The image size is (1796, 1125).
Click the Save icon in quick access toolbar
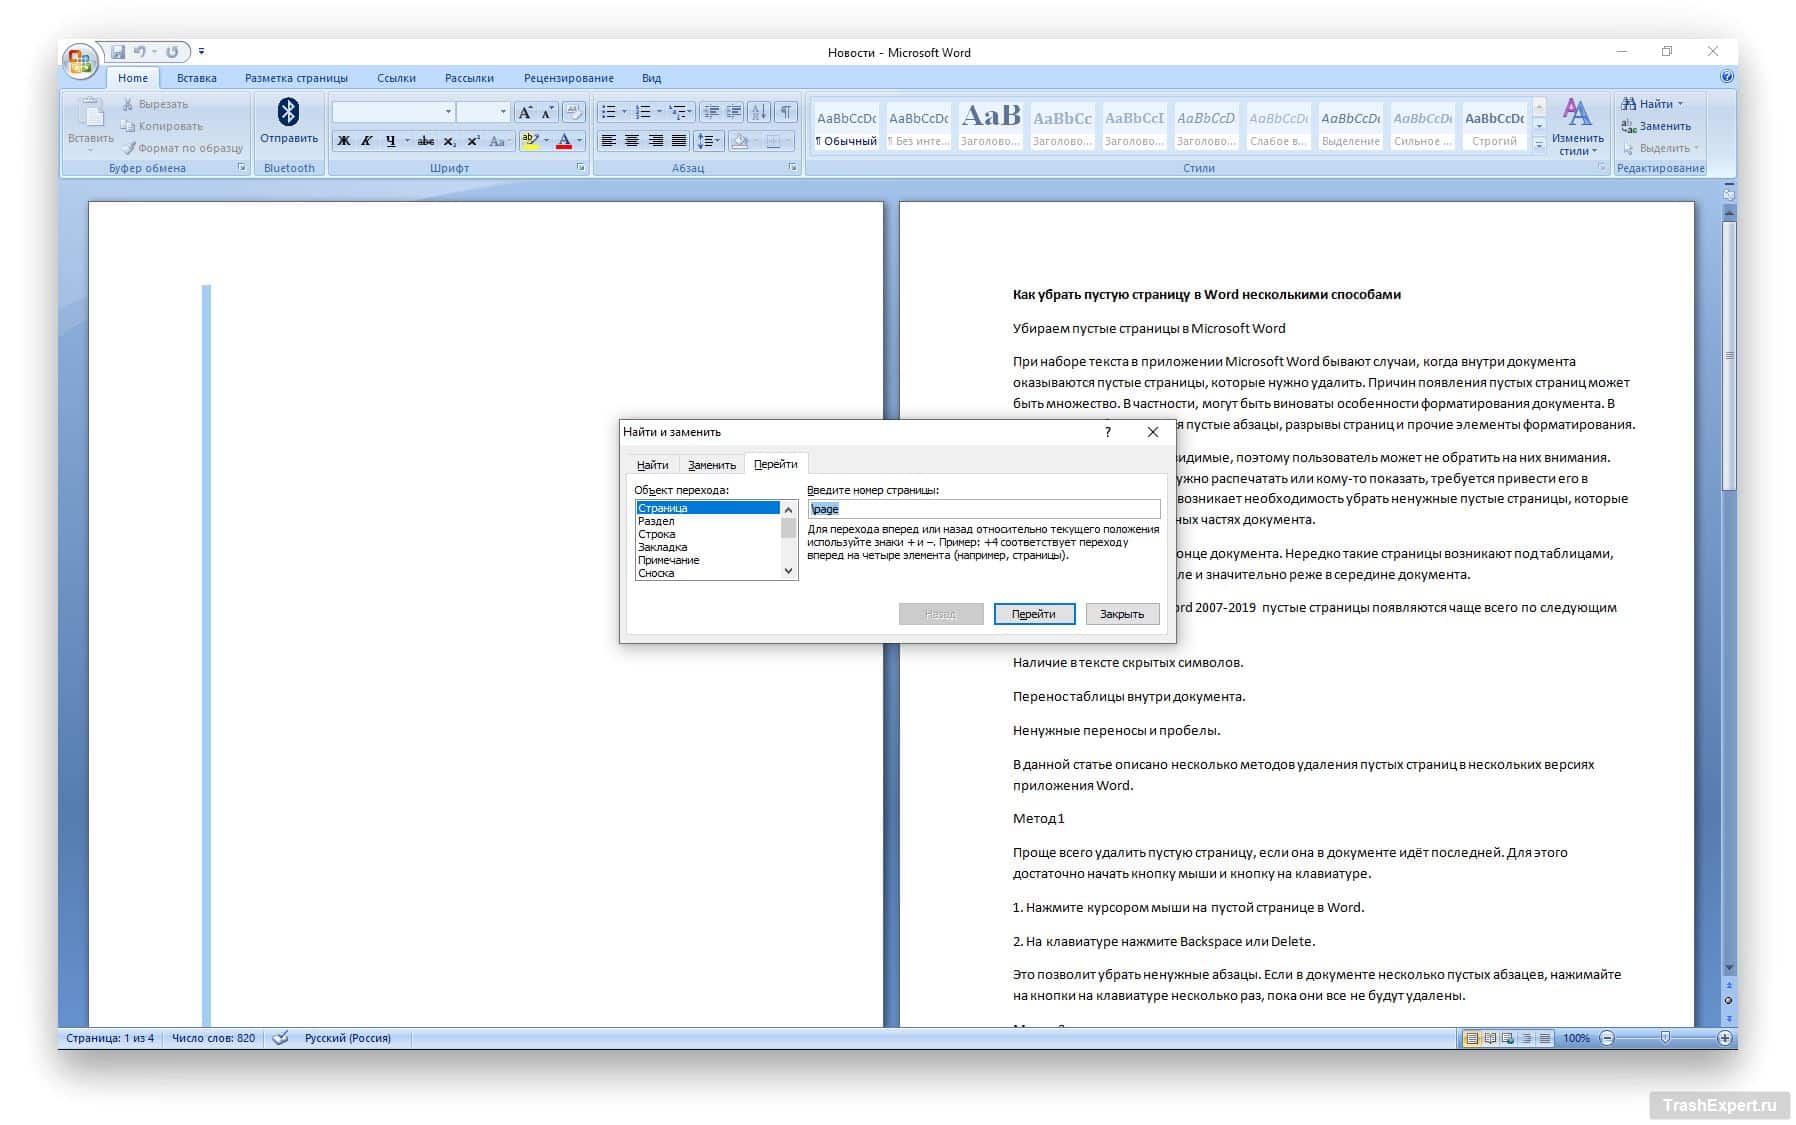tap(118, 52)
